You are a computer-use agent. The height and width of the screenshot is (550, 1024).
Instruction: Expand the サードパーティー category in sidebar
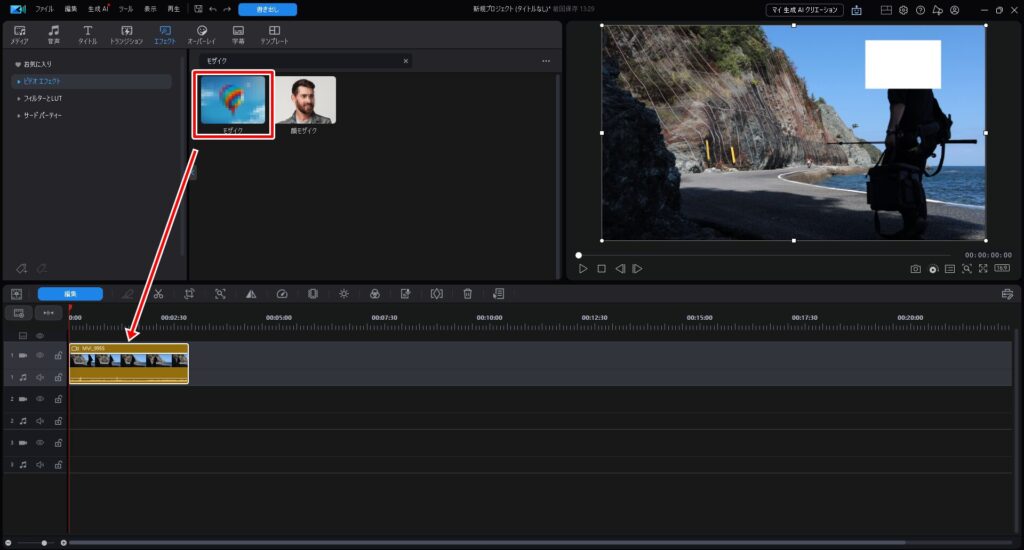[x=43, y=115]
